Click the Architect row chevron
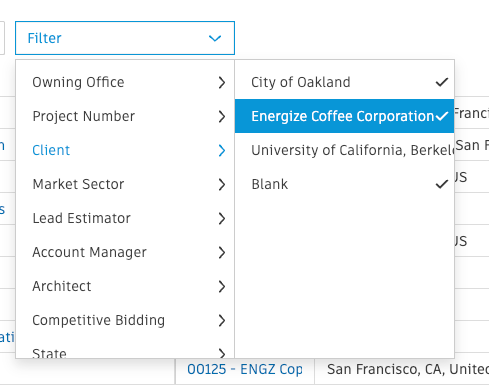The height and width of the screenshot is (385, 489). pyautogui.click(x=222, y=286)
